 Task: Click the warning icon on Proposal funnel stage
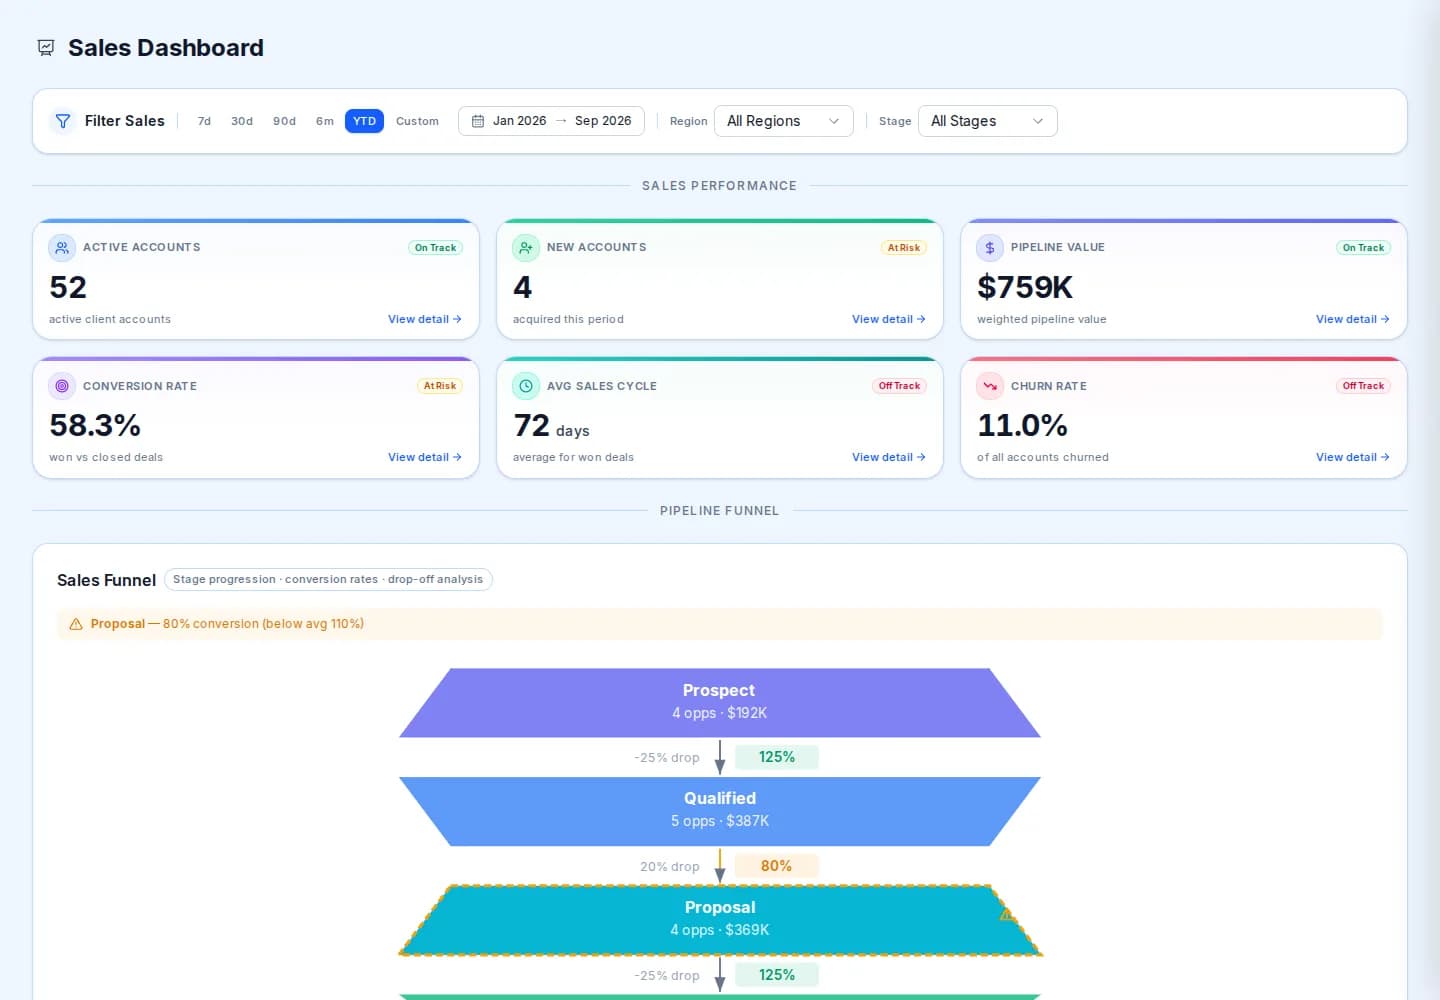[1007, 915]
